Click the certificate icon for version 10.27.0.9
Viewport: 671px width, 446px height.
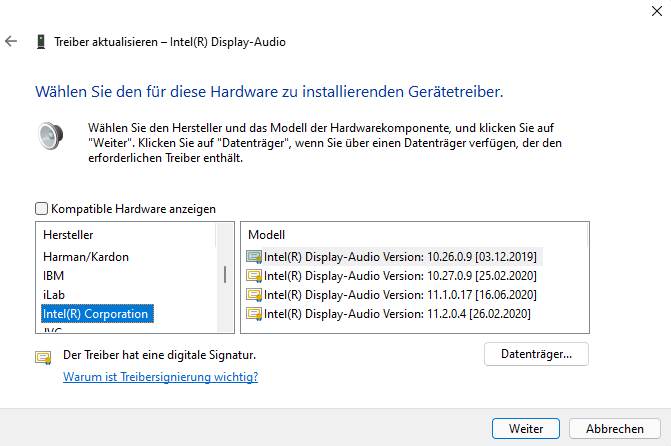pyautogui.click(x=254, y=276)
